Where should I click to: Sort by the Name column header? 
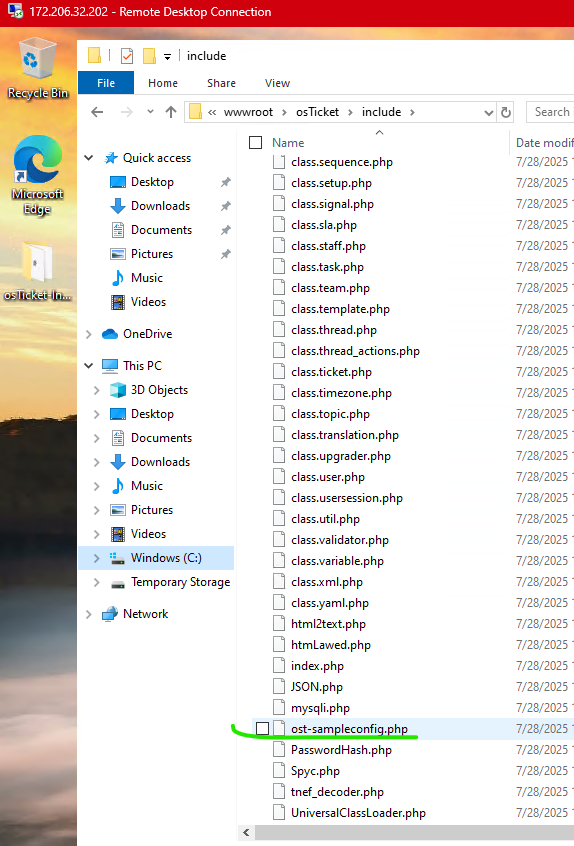point(288,143)
